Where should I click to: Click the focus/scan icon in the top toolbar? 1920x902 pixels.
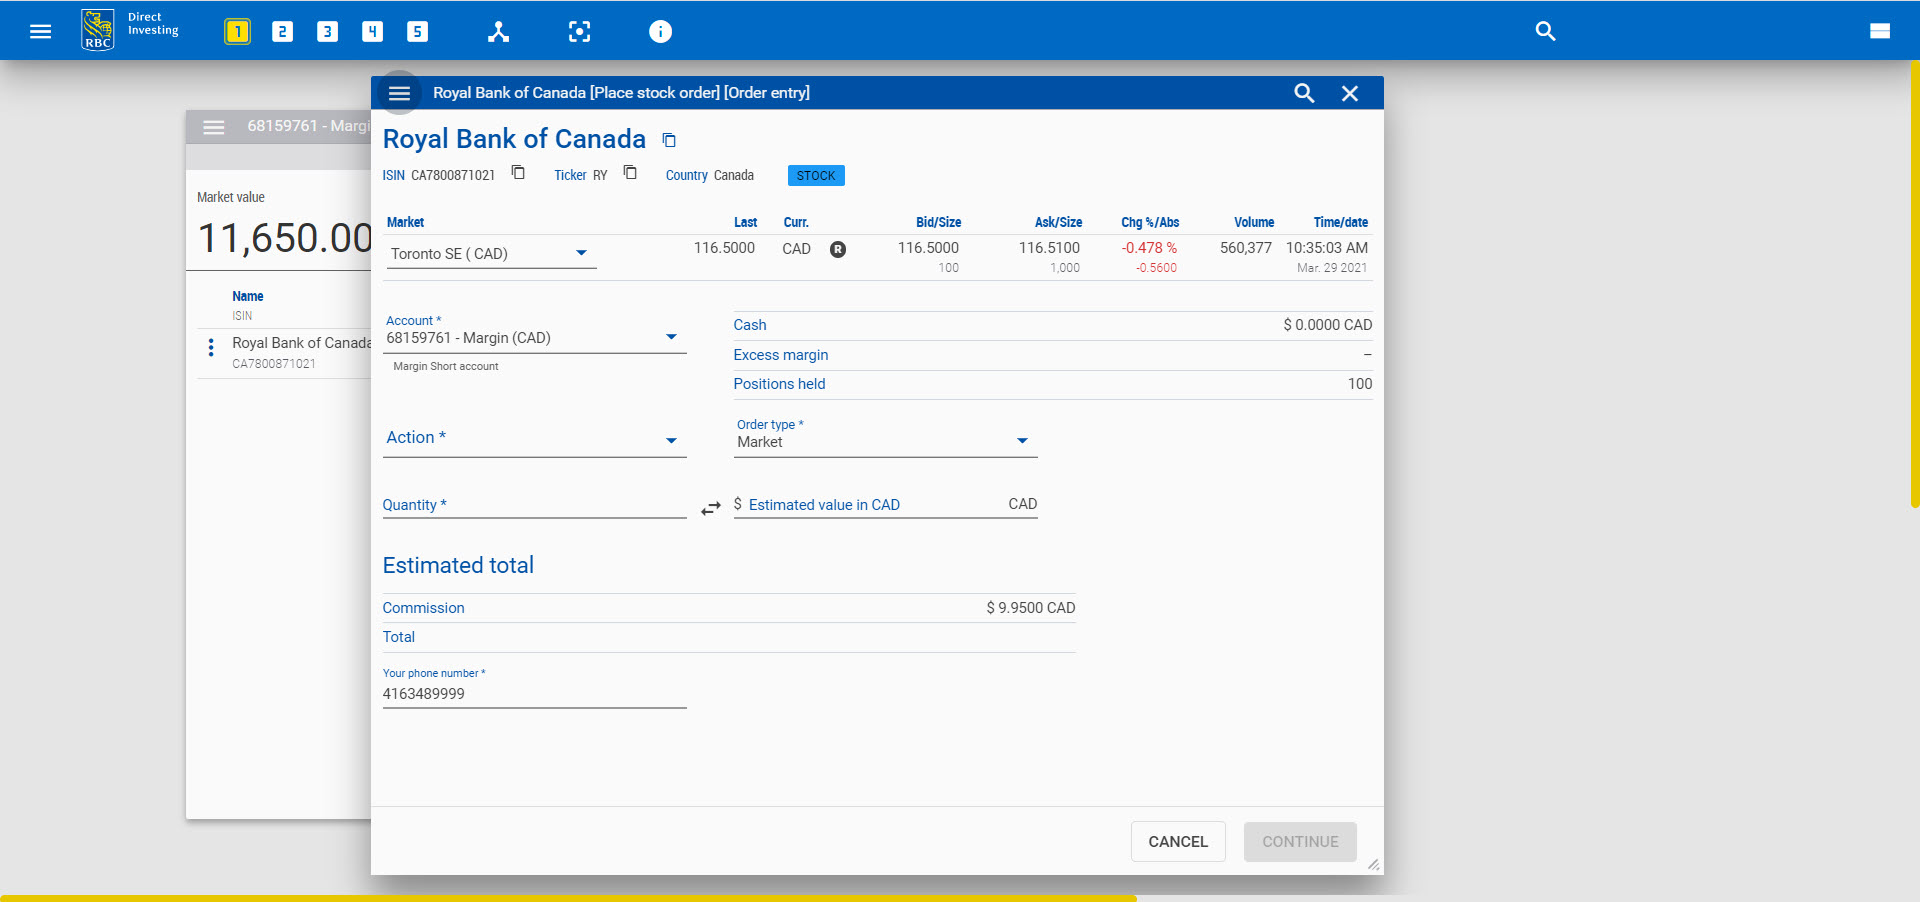tap(580, 31)
